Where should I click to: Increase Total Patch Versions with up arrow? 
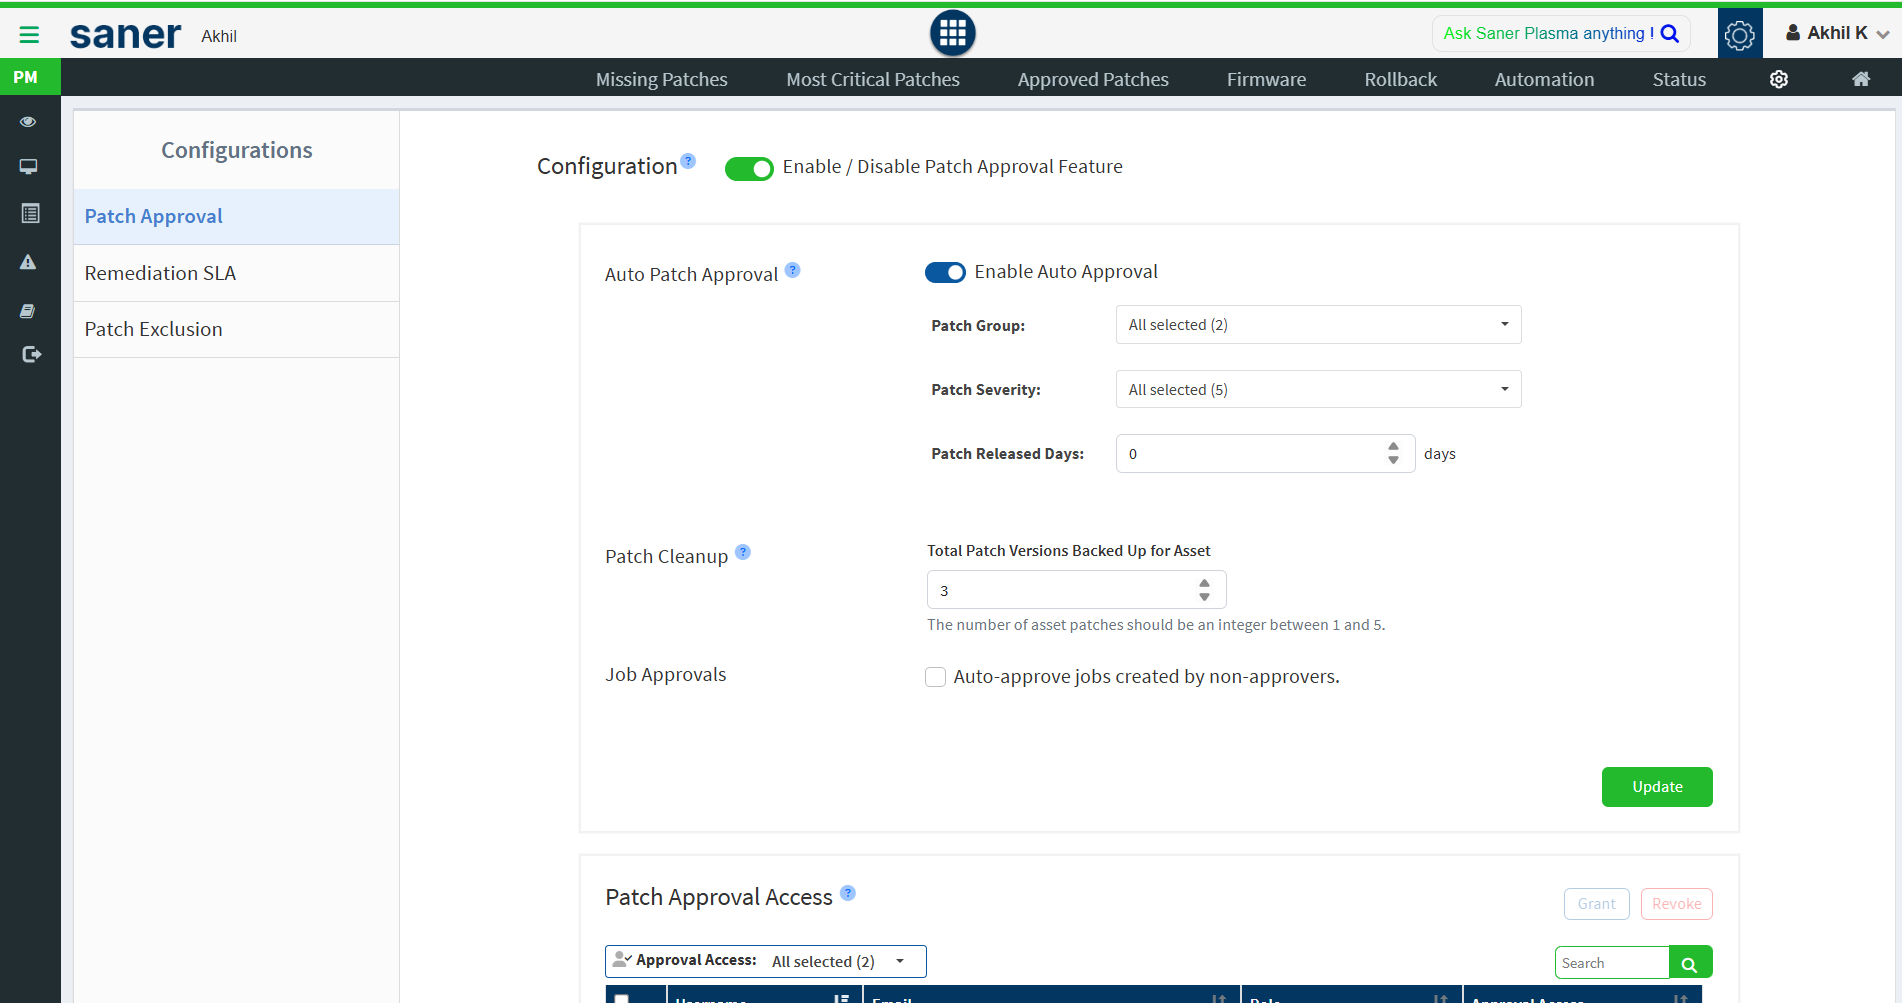tap(1204, 584)
